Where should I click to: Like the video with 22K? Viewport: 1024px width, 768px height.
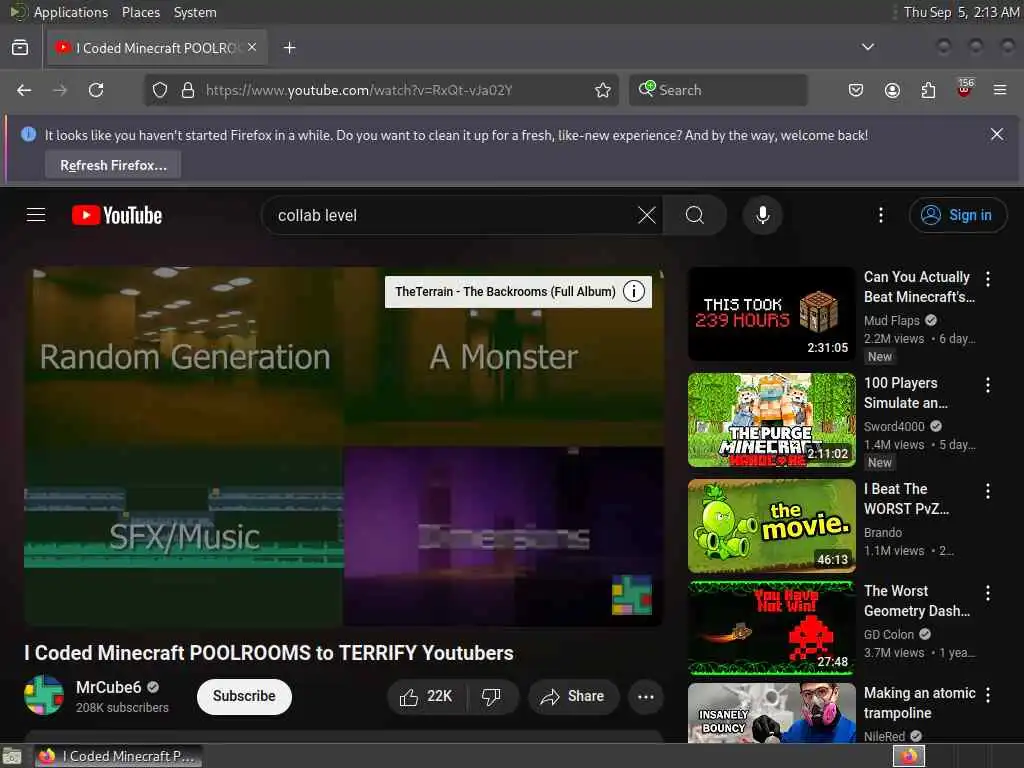click(427, 697)
